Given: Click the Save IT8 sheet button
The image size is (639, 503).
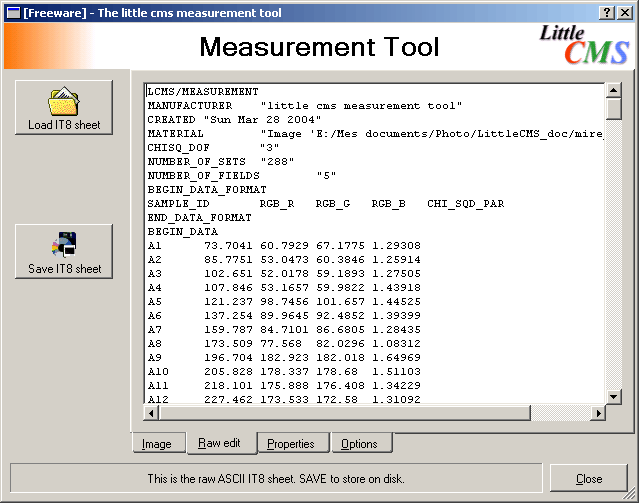Looking at the screenshot, I should point(64,252).
